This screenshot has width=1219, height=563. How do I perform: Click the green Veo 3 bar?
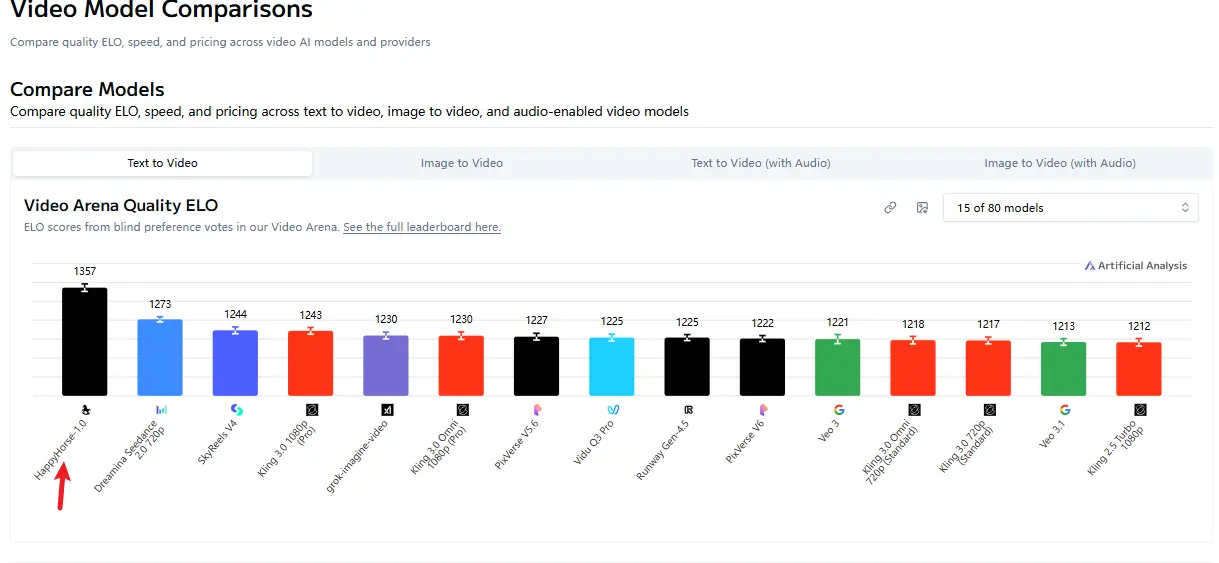pos(838,368)
